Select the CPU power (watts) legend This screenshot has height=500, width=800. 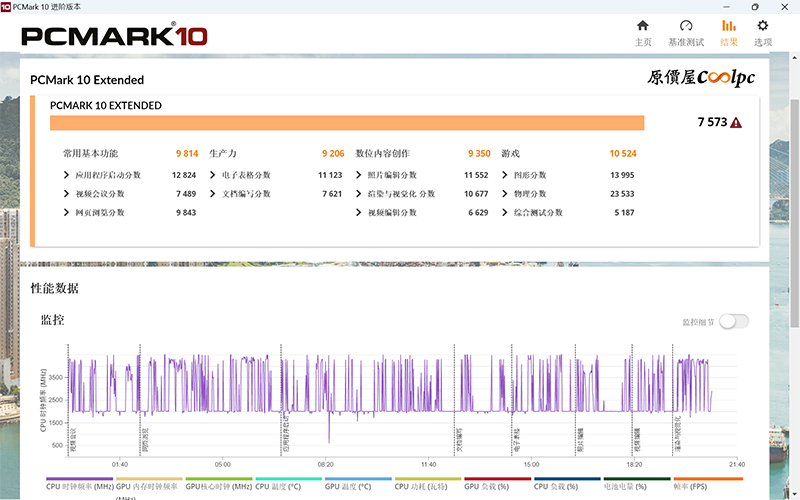428,484
